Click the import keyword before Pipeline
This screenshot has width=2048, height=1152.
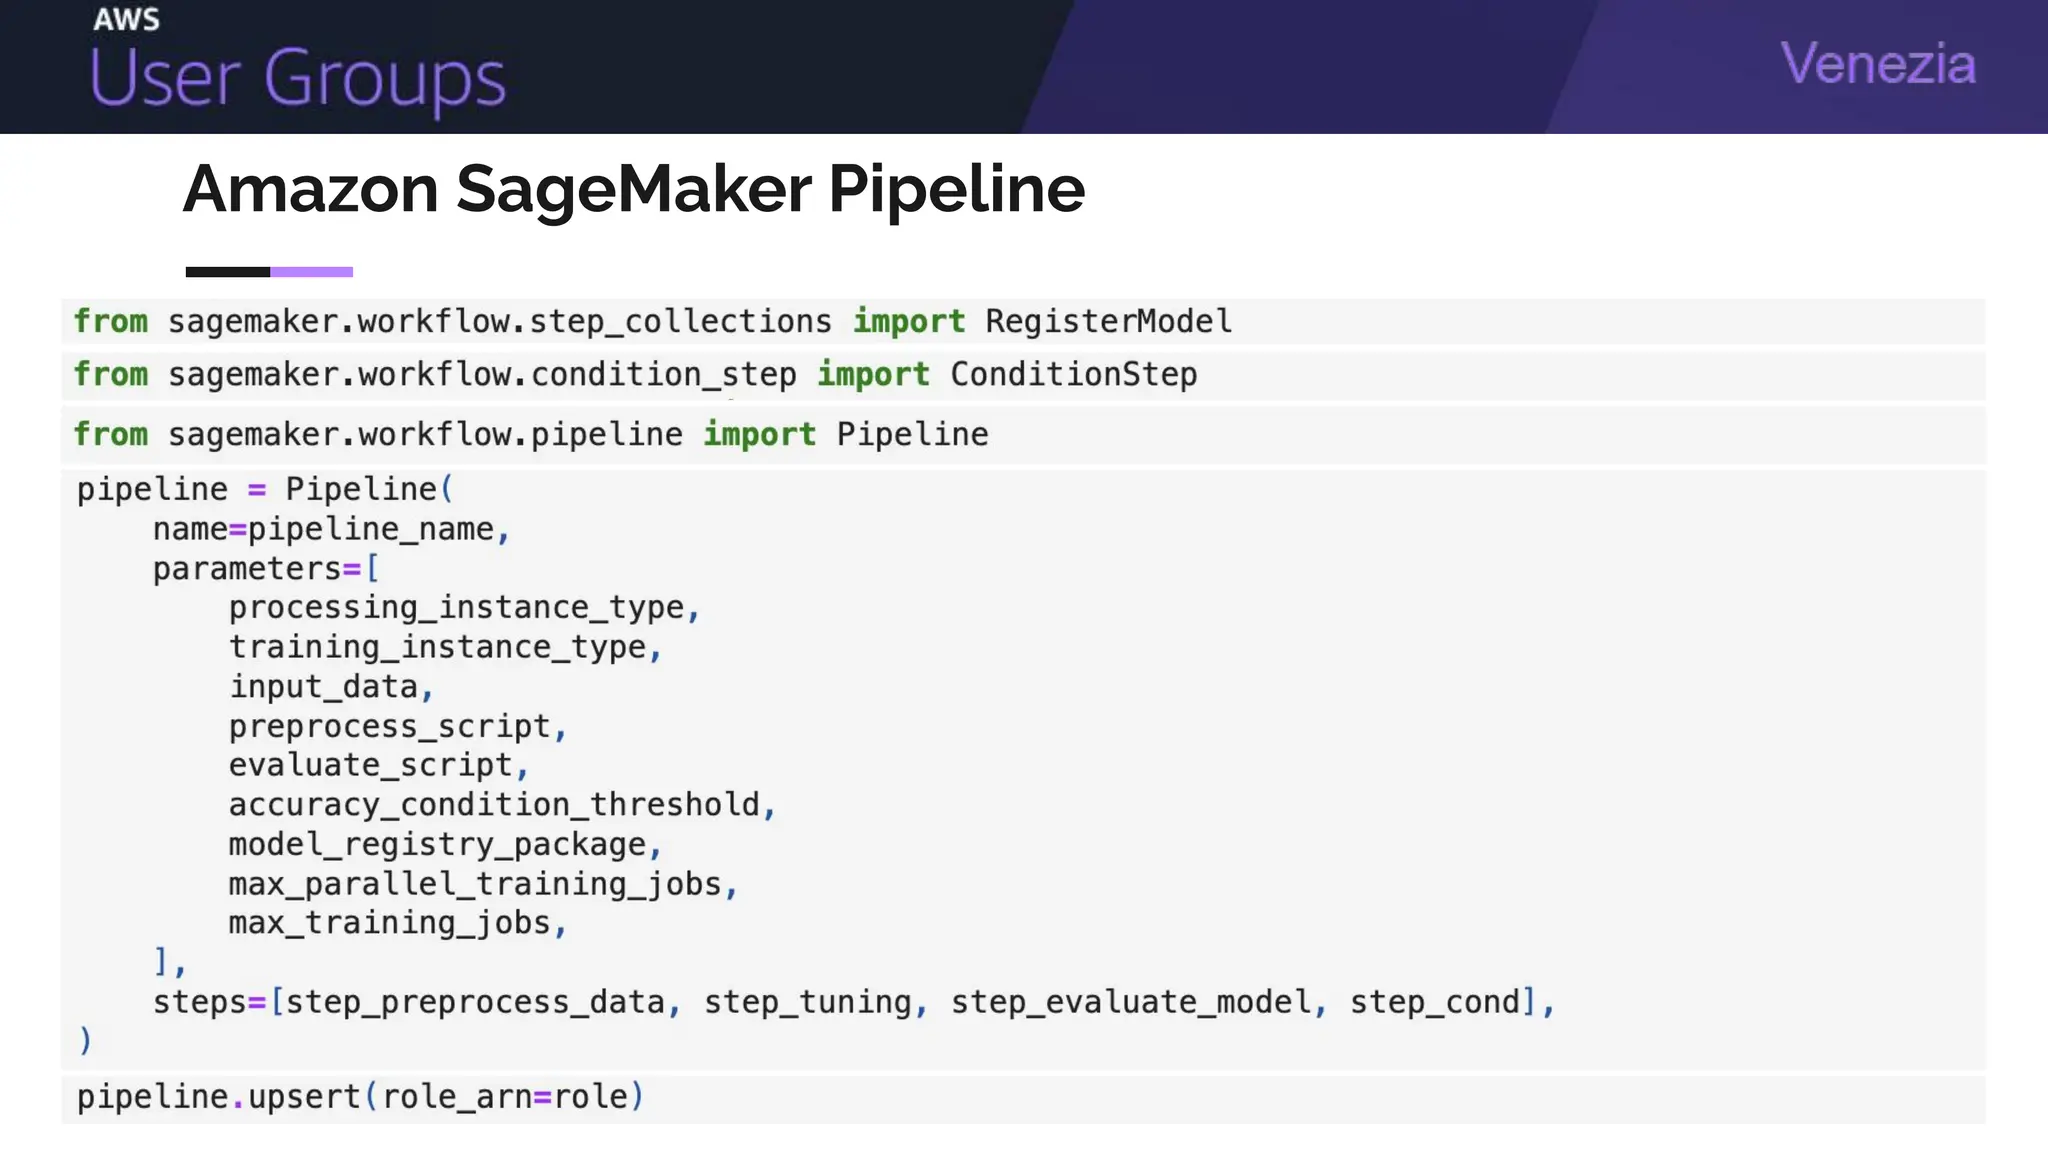coord(759,434)
